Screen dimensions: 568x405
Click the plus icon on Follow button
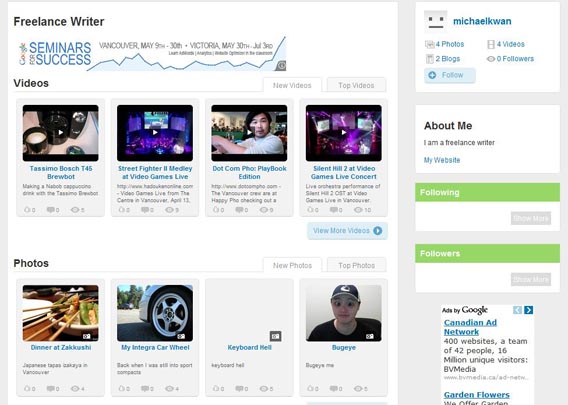[x=432, y=75]
